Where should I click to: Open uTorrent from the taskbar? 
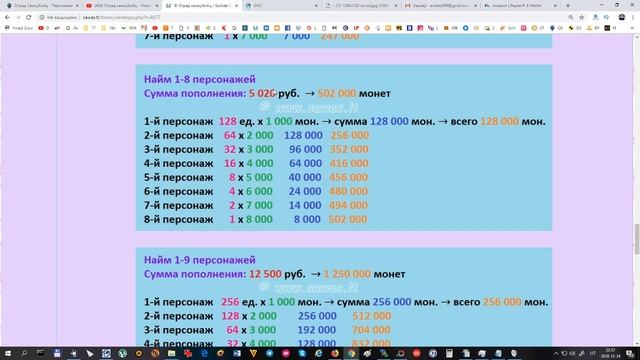click(x=122, y=353)
